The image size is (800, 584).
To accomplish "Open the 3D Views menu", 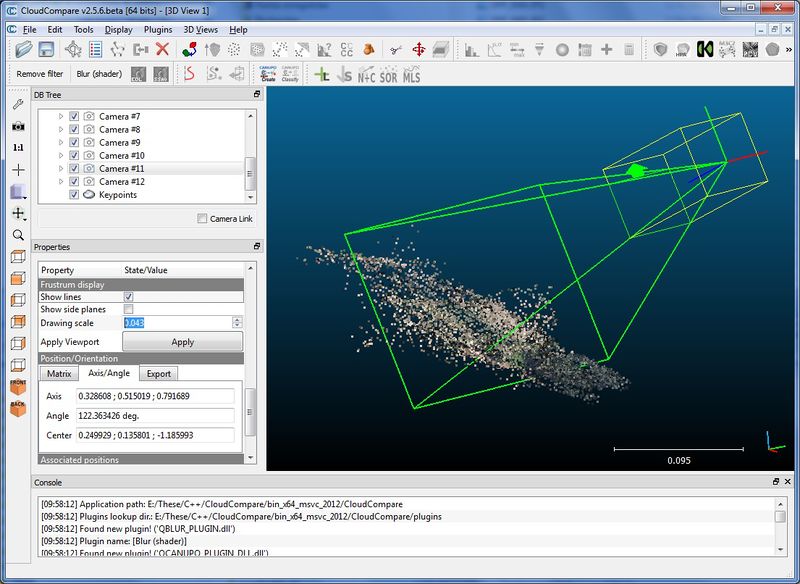I will point(201,30).
